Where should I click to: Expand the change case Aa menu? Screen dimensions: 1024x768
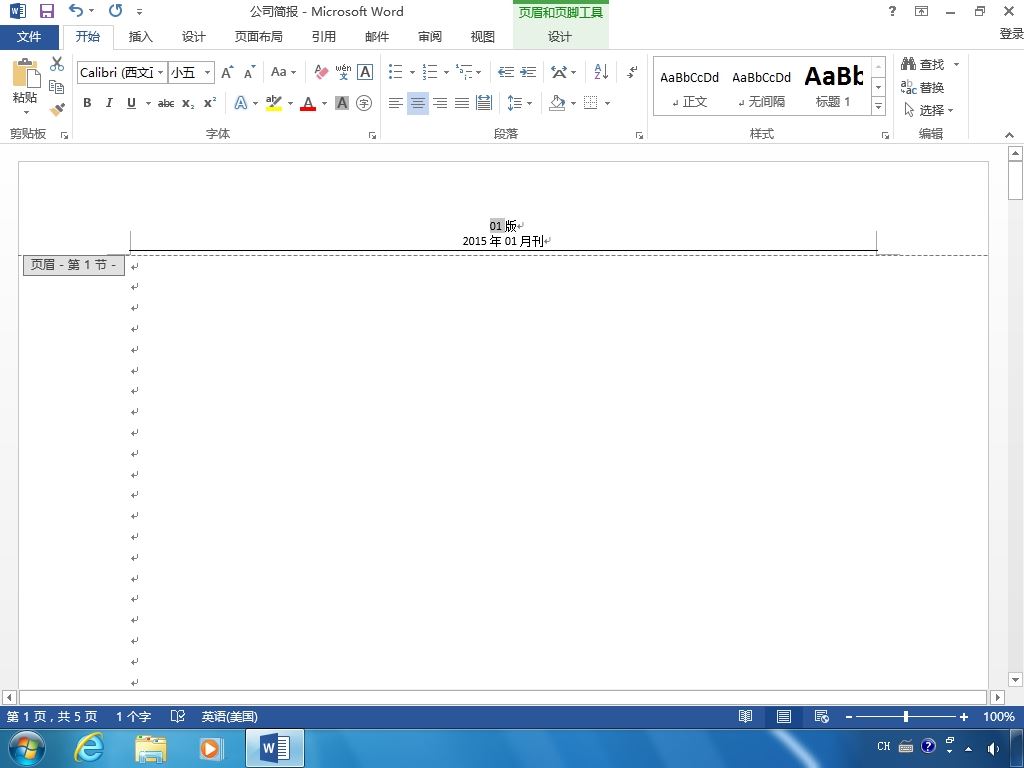click(283, 72)
